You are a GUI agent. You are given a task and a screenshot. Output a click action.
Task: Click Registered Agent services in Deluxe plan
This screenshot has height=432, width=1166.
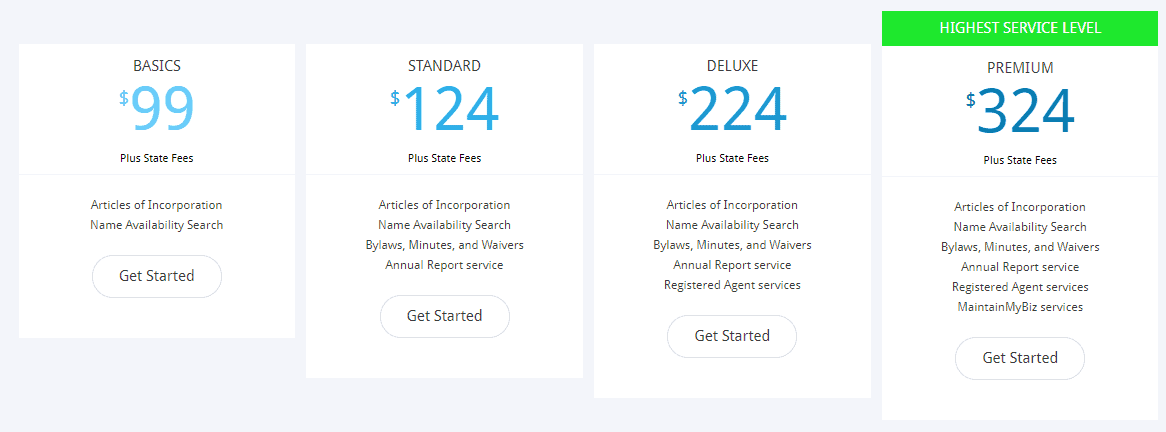pos(732,285)
